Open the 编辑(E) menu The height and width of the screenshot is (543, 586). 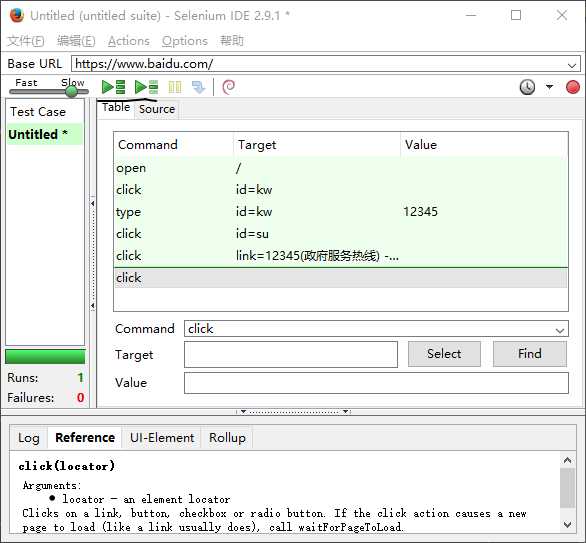tap(76, 41)
